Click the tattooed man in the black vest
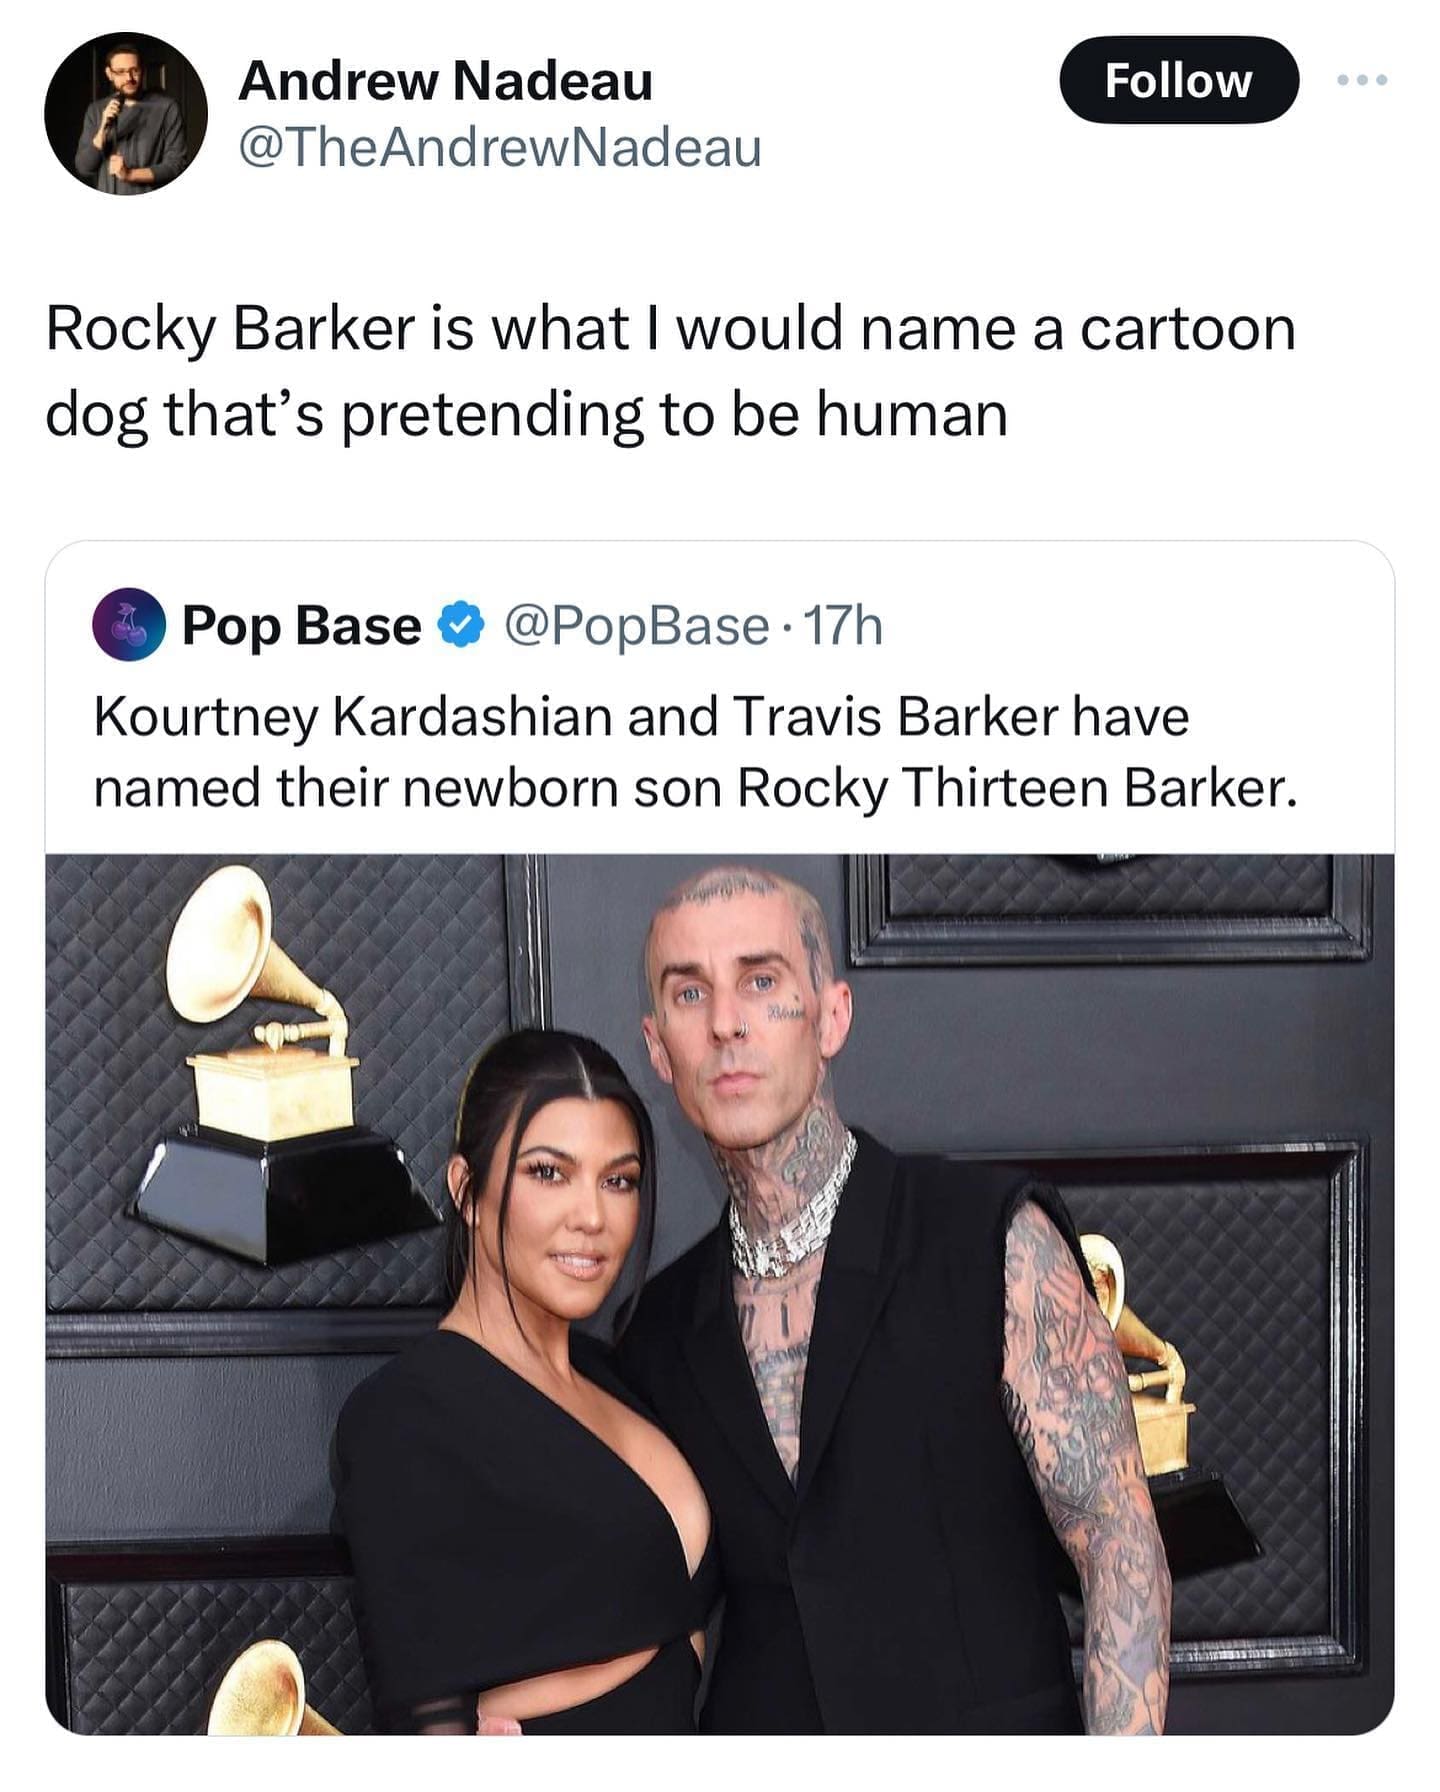1440x1792 pixels. tap(880, 1300)
